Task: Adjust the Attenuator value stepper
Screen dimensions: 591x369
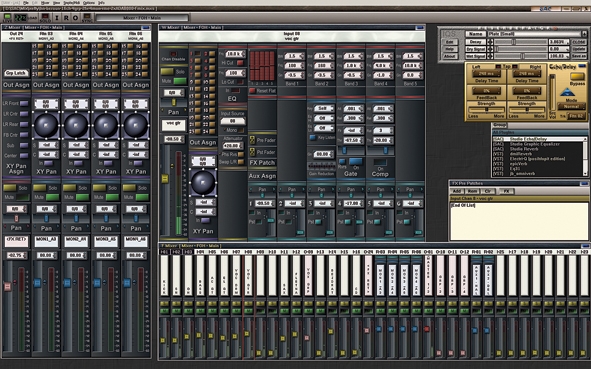Action: pos(242,145)
